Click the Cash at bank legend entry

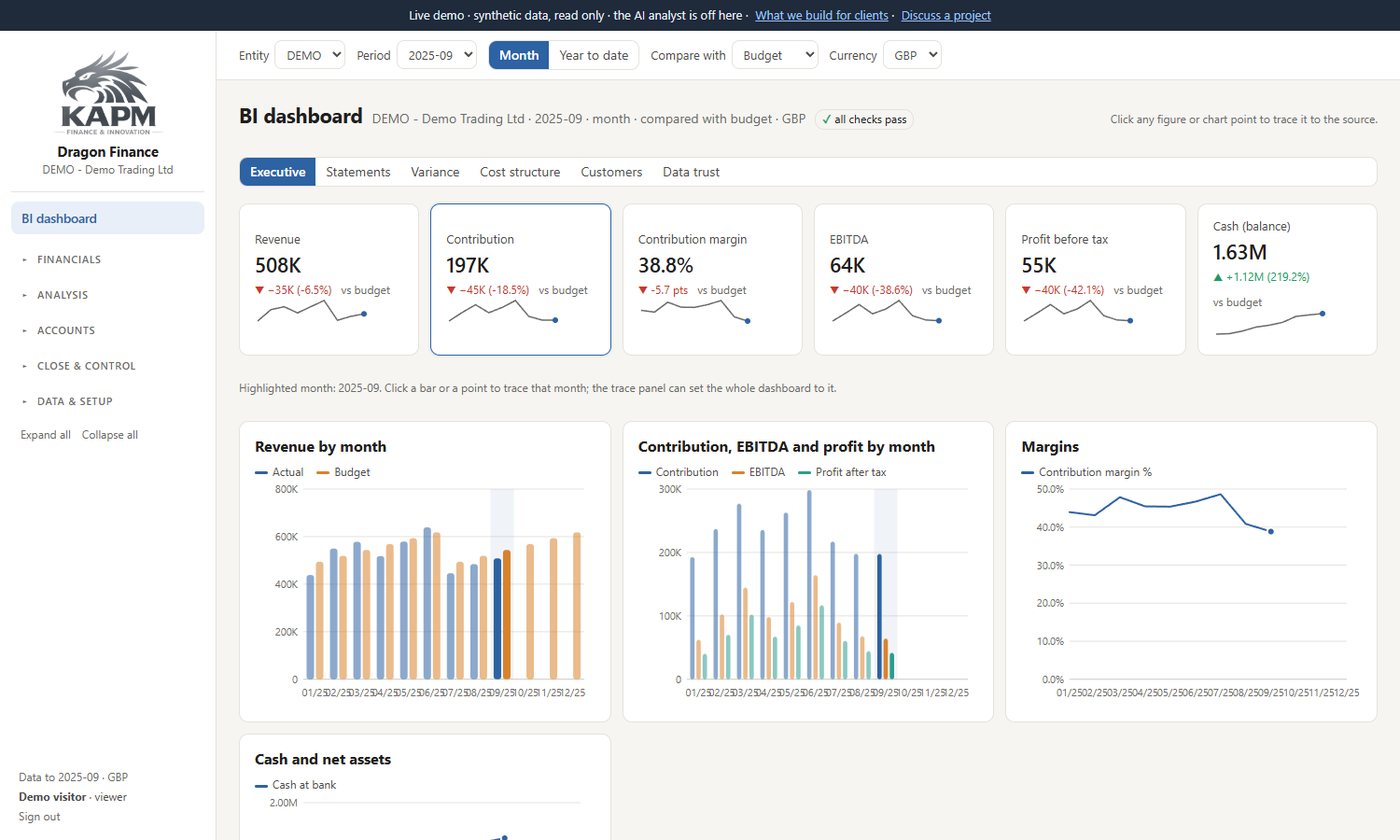point(295,785)
